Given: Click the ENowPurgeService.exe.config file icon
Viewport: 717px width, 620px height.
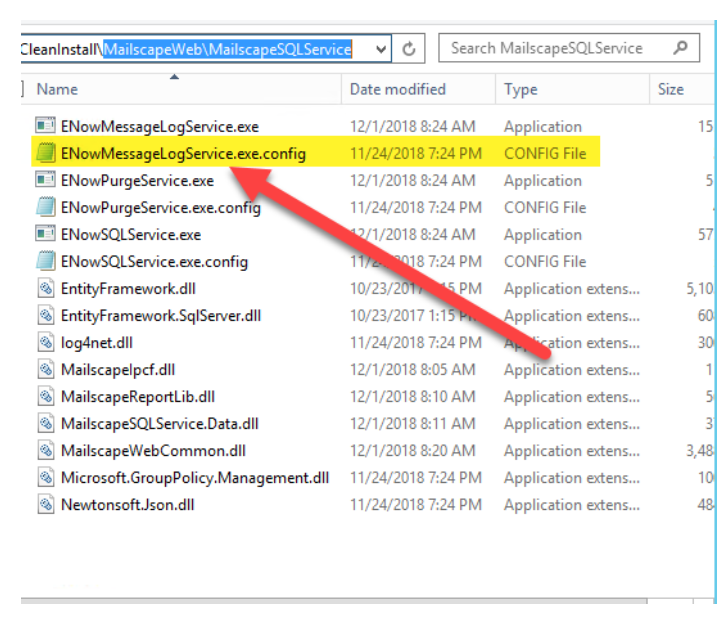Looking at the screenshot, I should (45, 207).
